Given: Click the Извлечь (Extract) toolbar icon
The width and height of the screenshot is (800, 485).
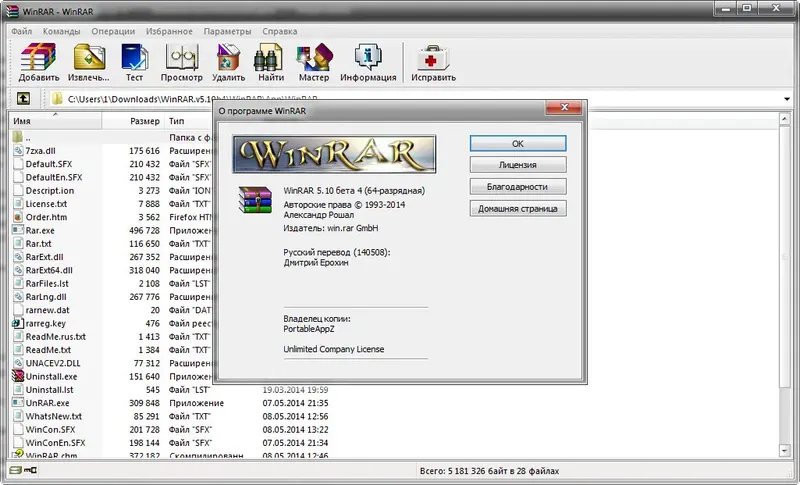Looking at the screenshot, I should point(89,57).
